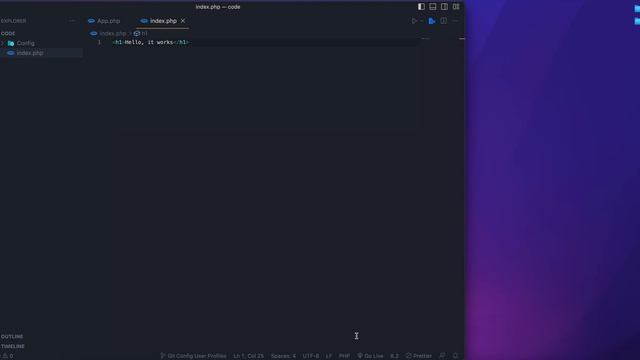Click the blue run-and-debug icon in editor toolbar

tap(432, 21)
